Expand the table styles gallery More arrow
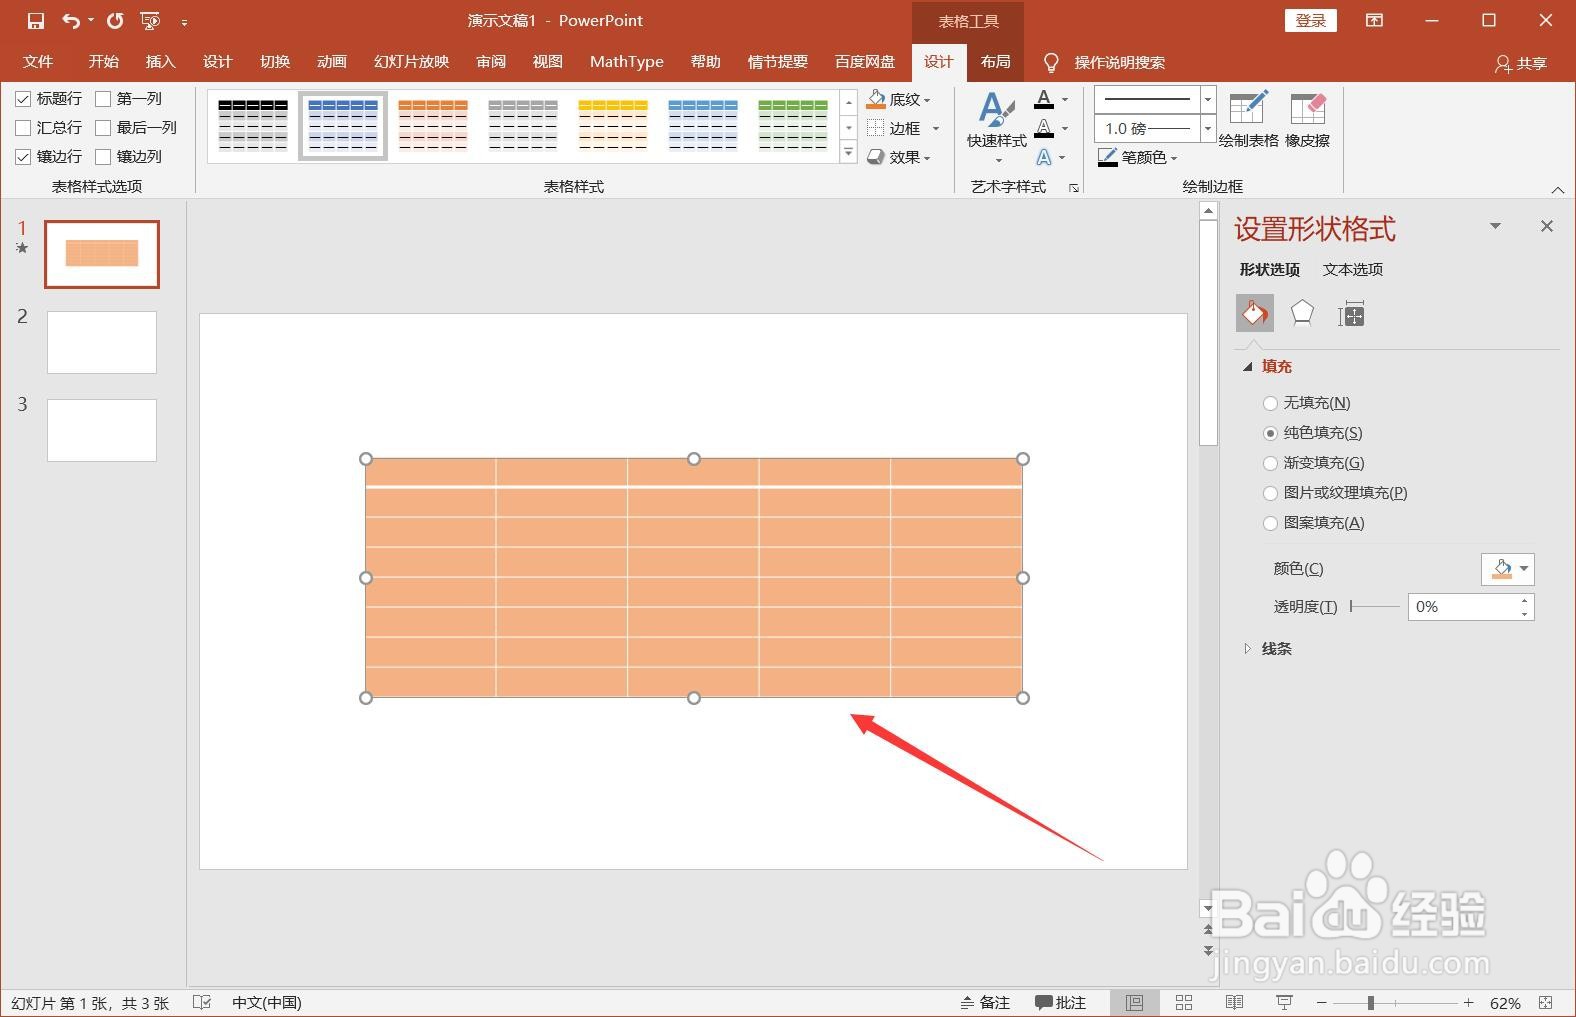 pos(848,153)
